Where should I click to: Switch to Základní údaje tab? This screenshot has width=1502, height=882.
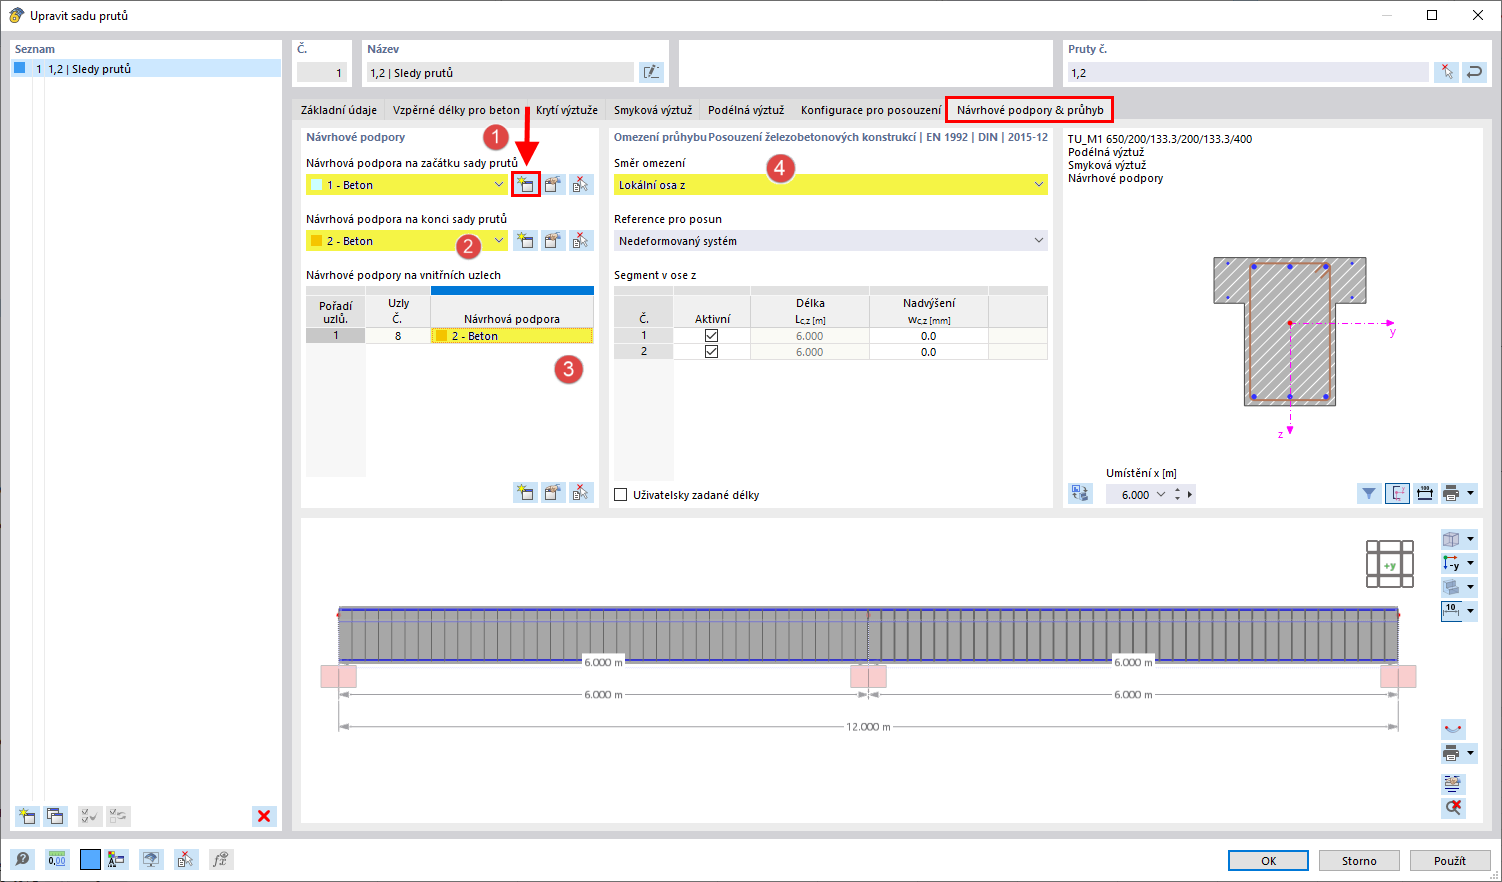339,110
